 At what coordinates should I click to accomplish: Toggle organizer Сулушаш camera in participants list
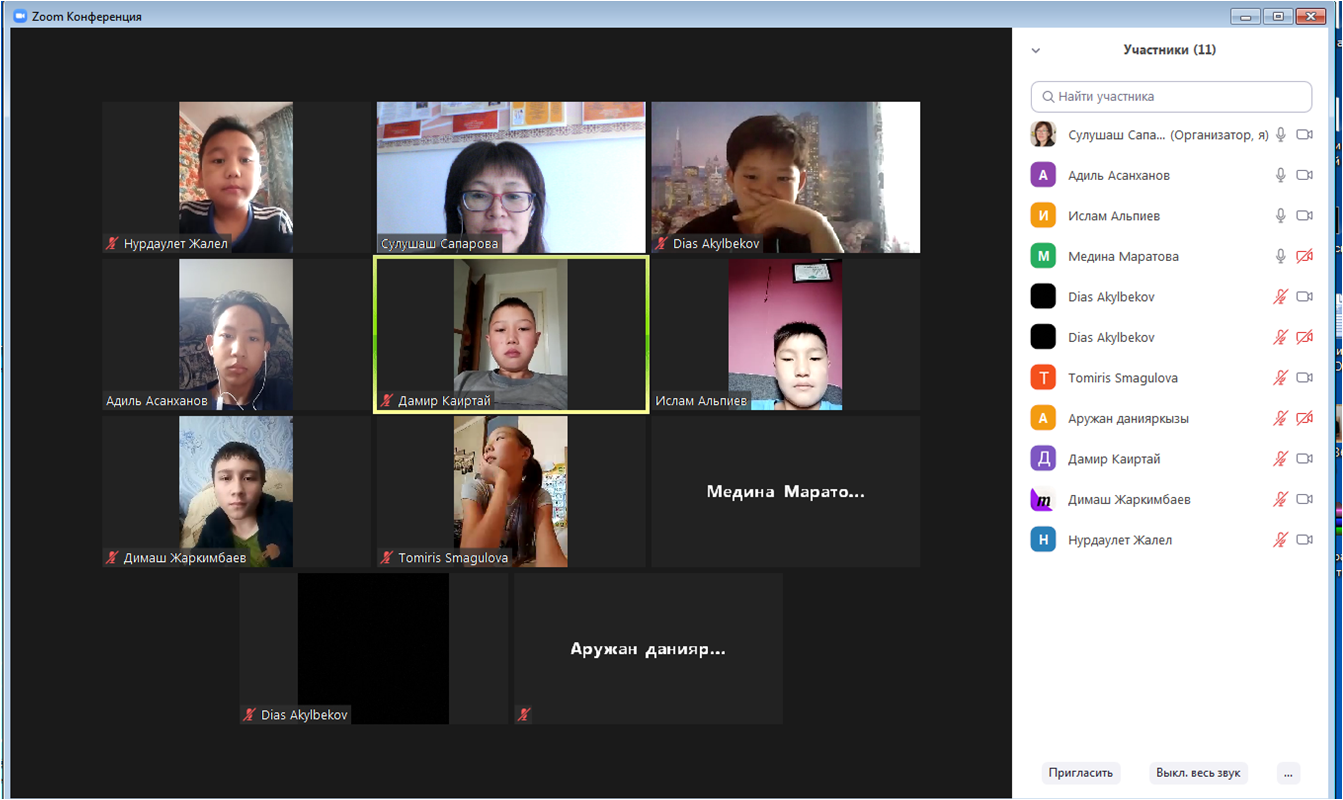click(1304, 135)
